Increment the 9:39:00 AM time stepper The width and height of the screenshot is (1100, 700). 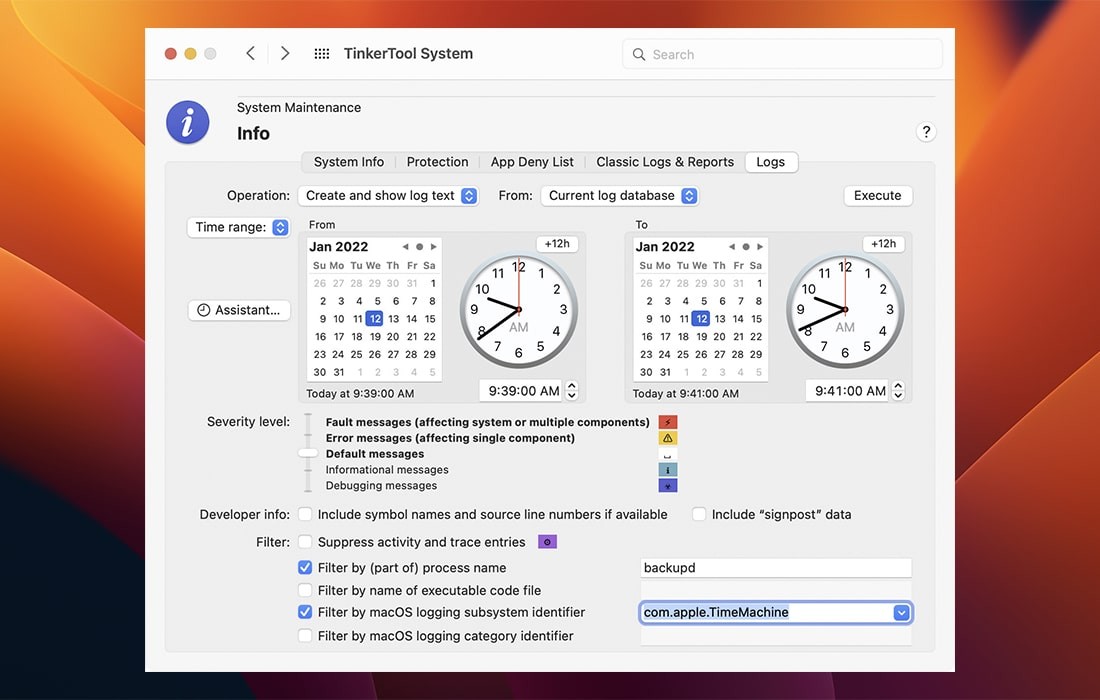(x=570, y=386)
